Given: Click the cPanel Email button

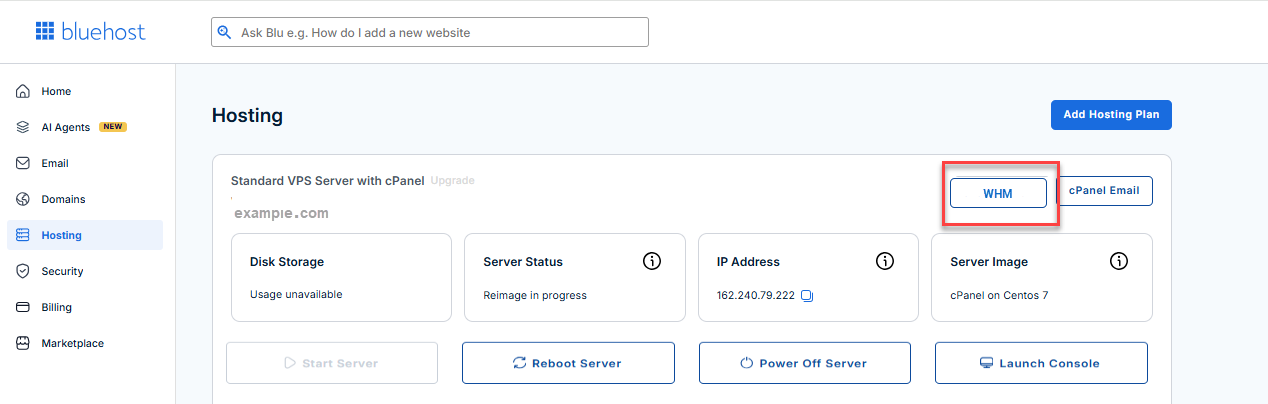Looking at the screenshot, I should pyautogui.click(x=1104, y=191).
